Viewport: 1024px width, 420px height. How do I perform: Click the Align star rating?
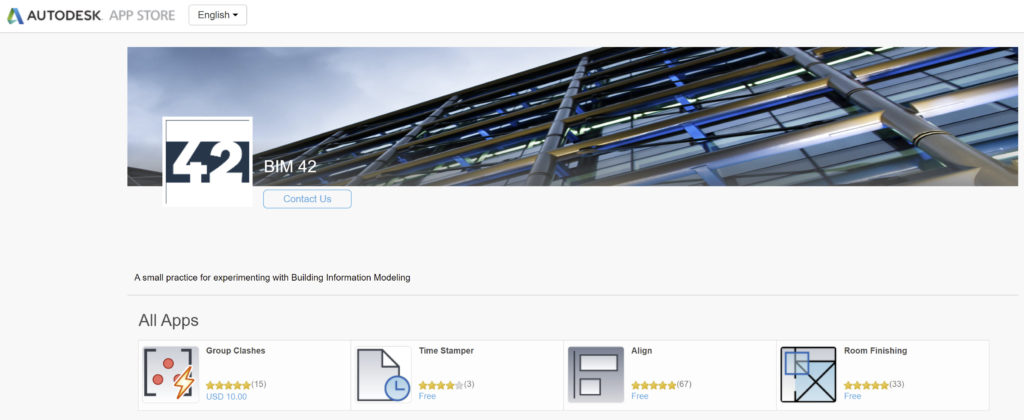pos(654,385)
